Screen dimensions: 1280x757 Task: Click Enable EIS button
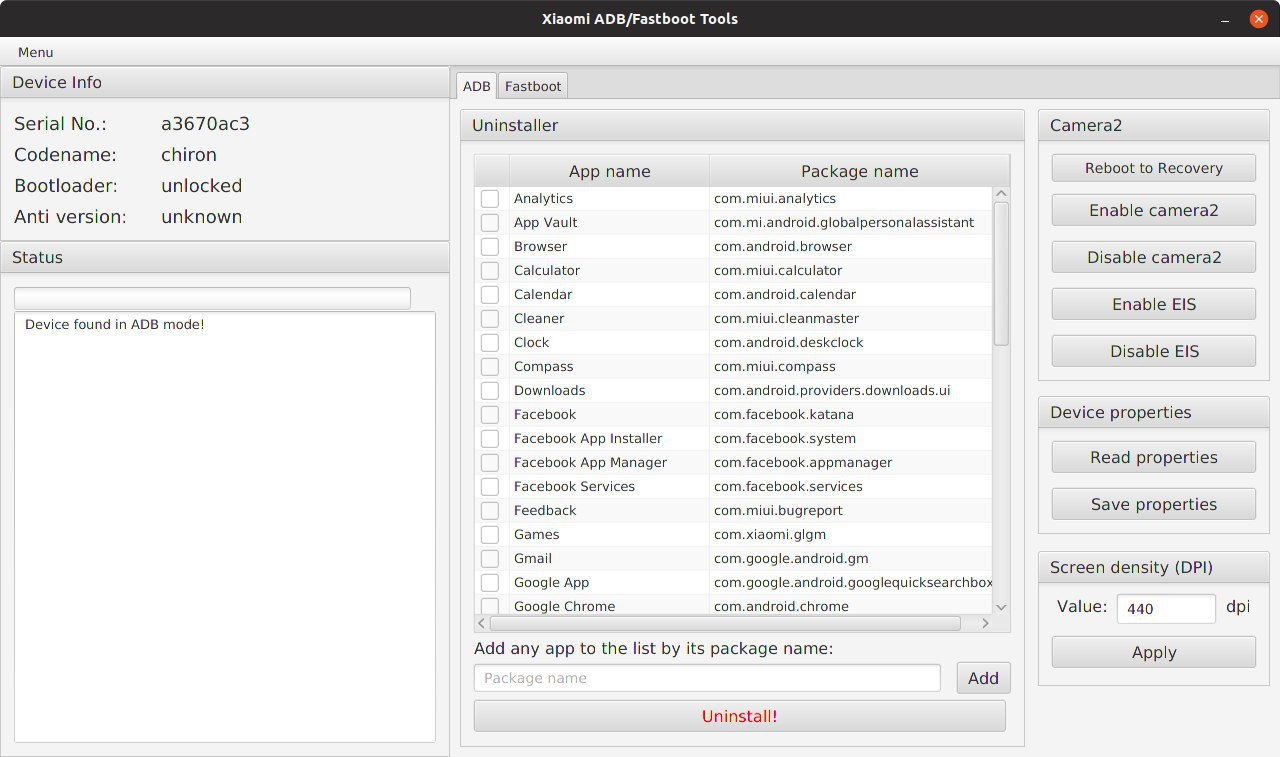point(1153,304)
